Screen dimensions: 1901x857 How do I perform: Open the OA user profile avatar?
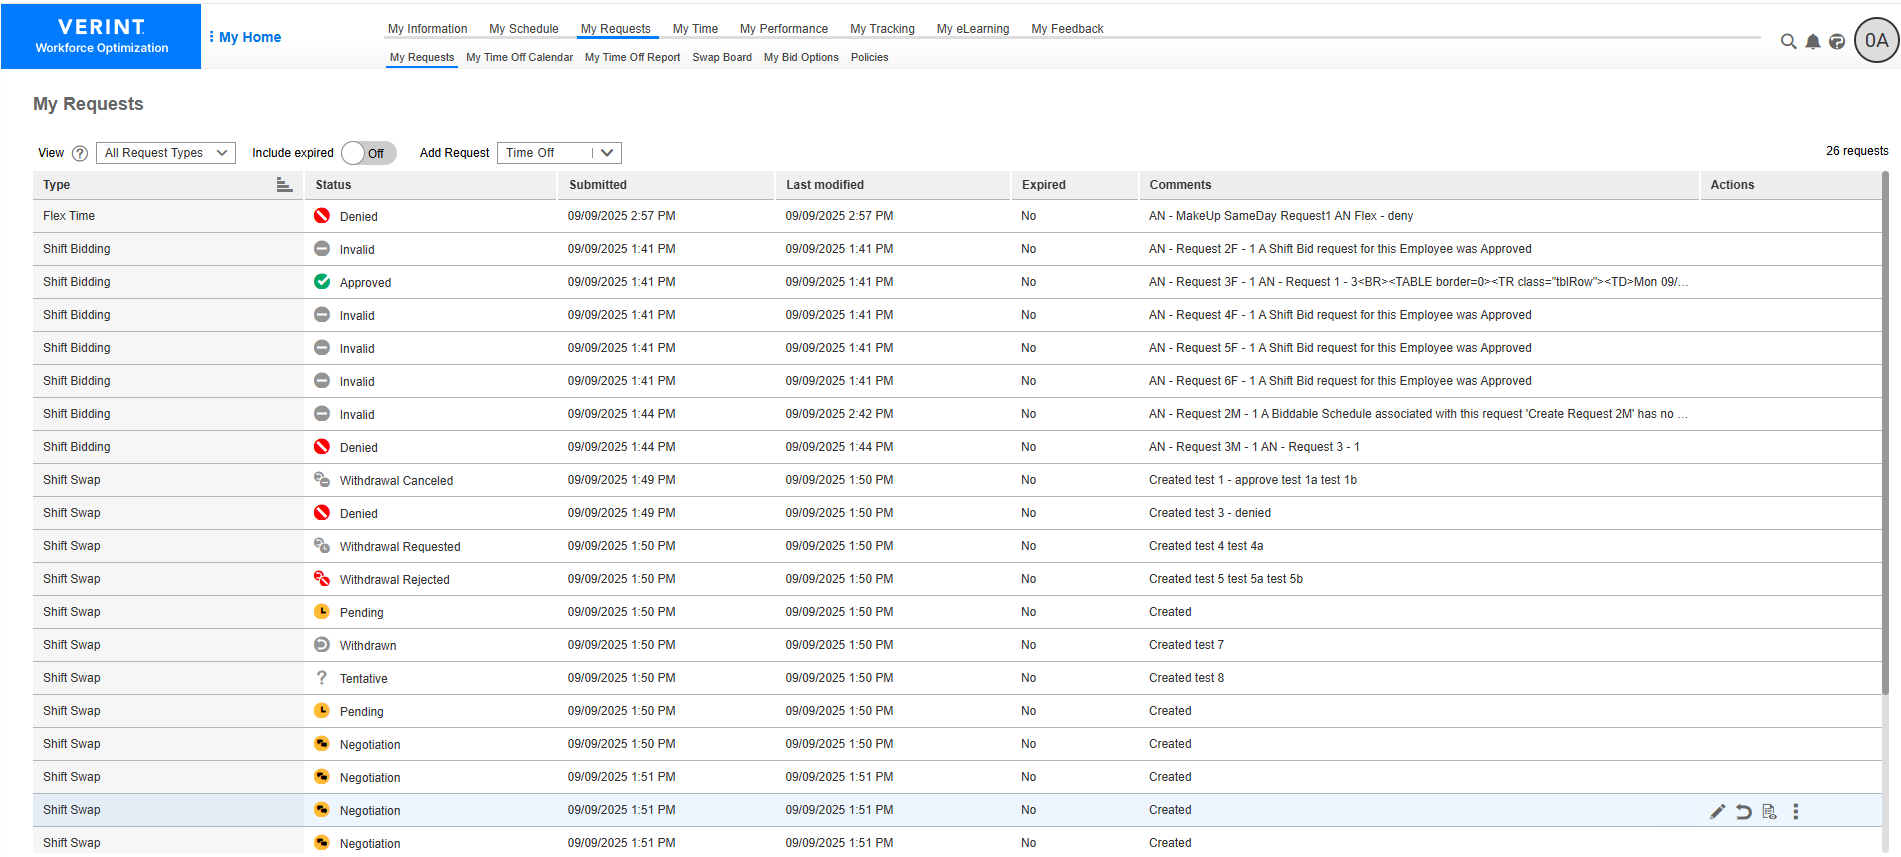click(x=1876, y=41)
